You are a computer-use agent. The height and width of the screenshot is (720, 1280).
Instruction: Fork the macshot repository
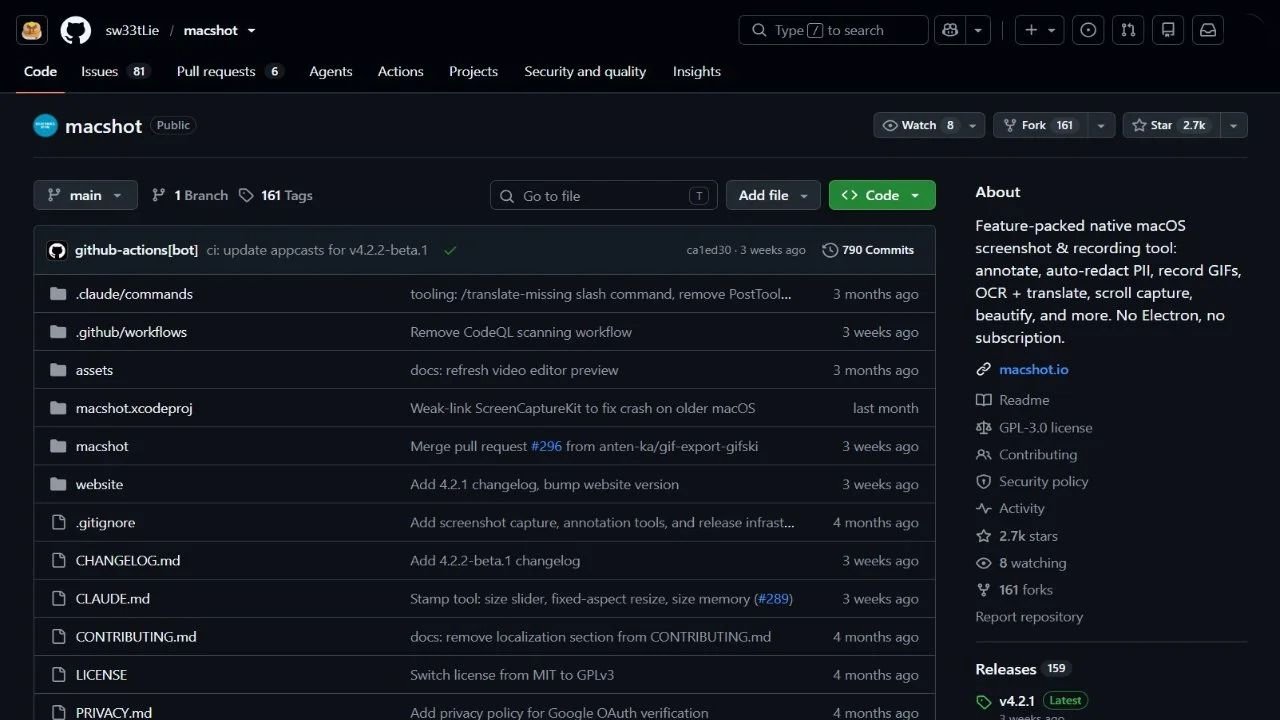(1041, 125)
